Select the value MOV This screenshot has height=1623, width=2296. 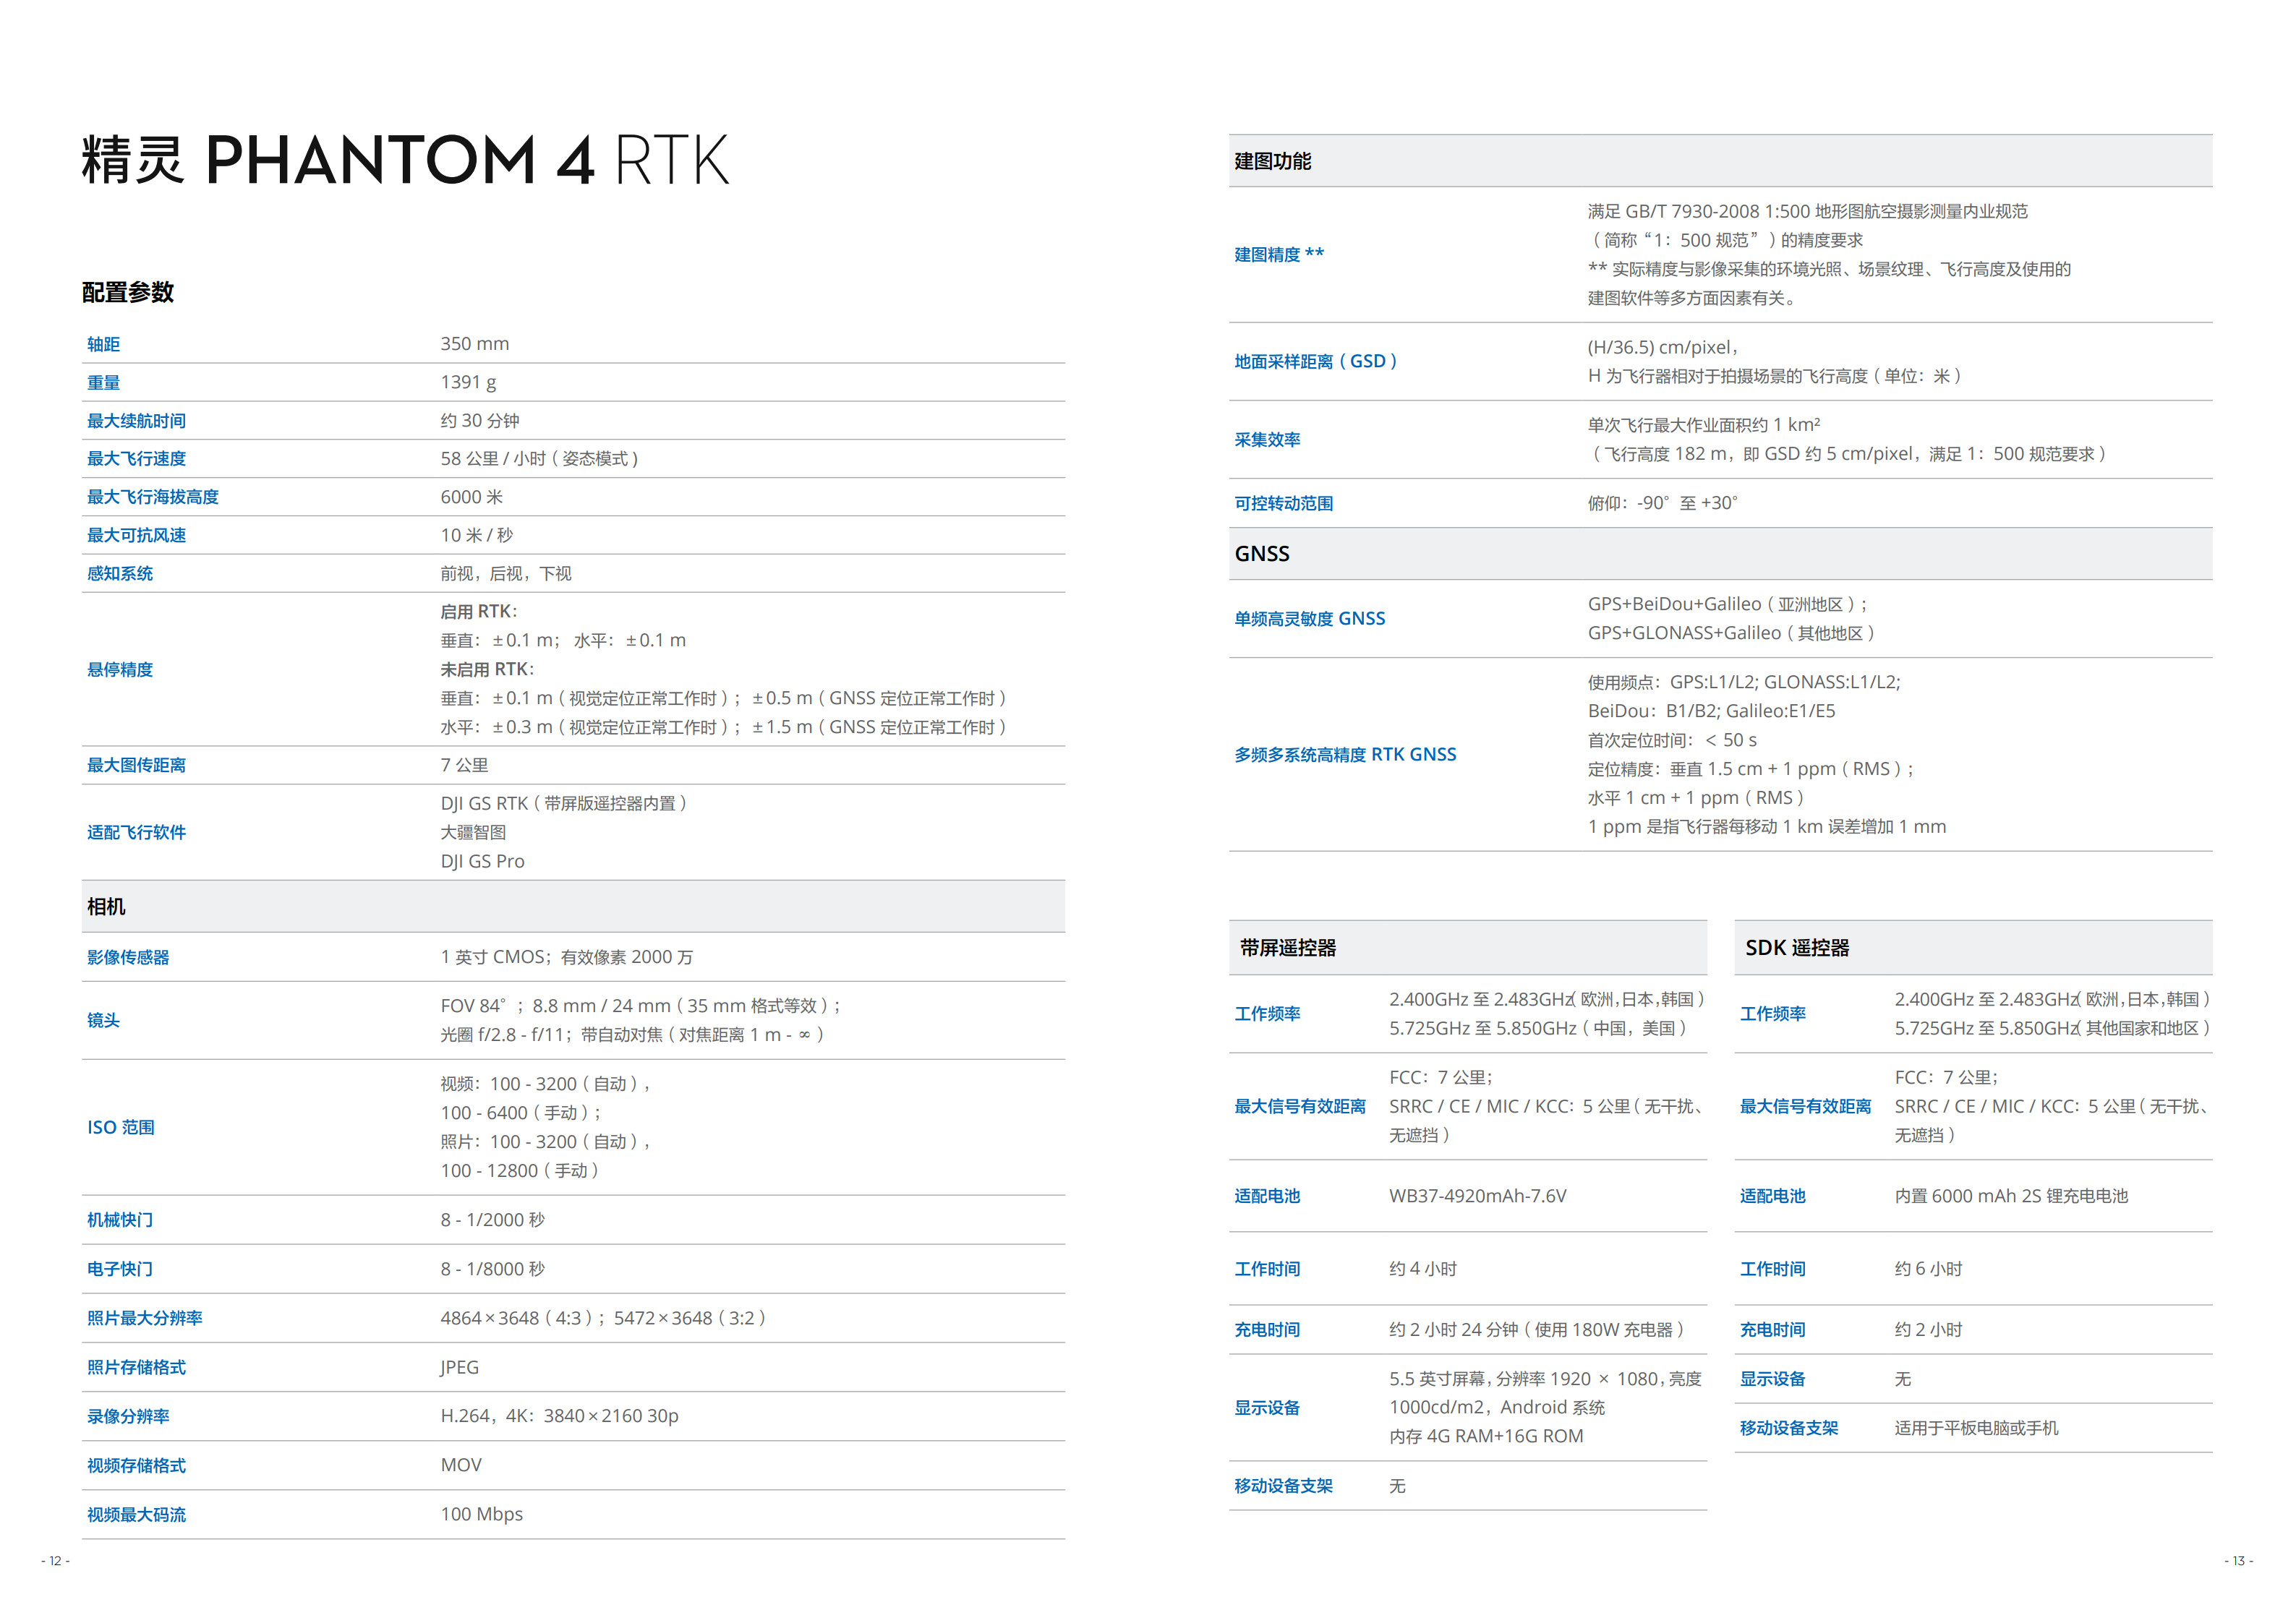coord(461,1466)
